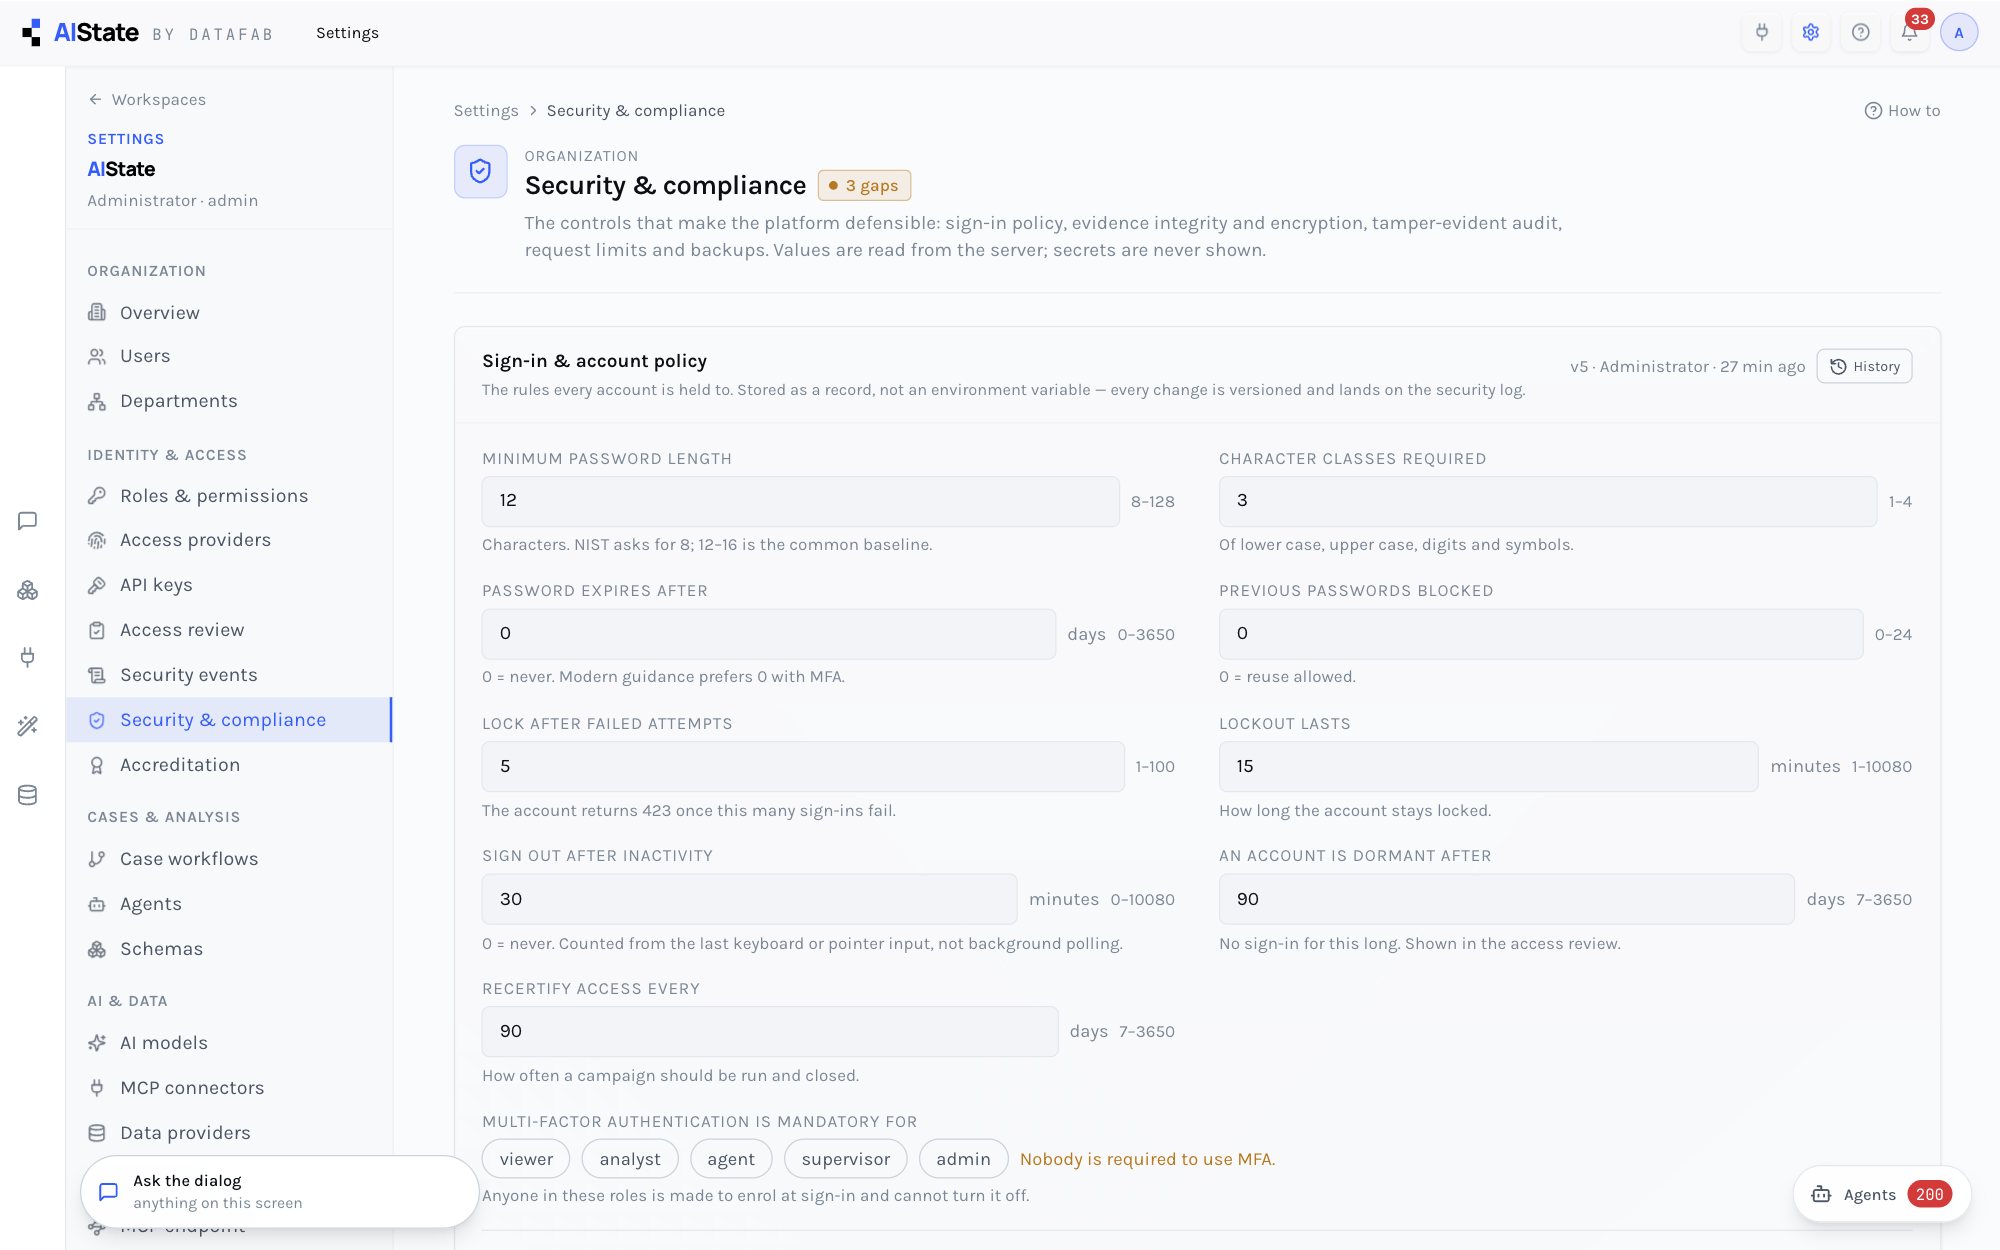Toggle supervisor role for mandatory MFA
The image size is (2000, 1250).
pos(845,1159)
